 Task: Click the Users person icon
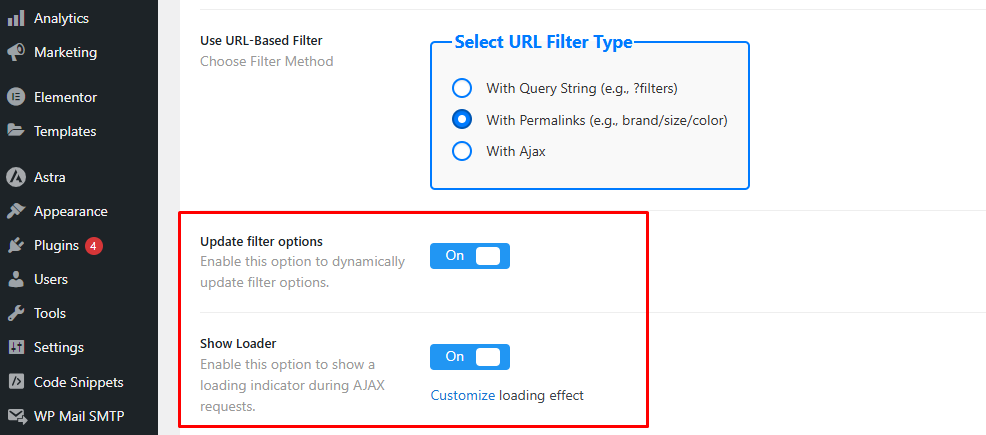point(16,279)
